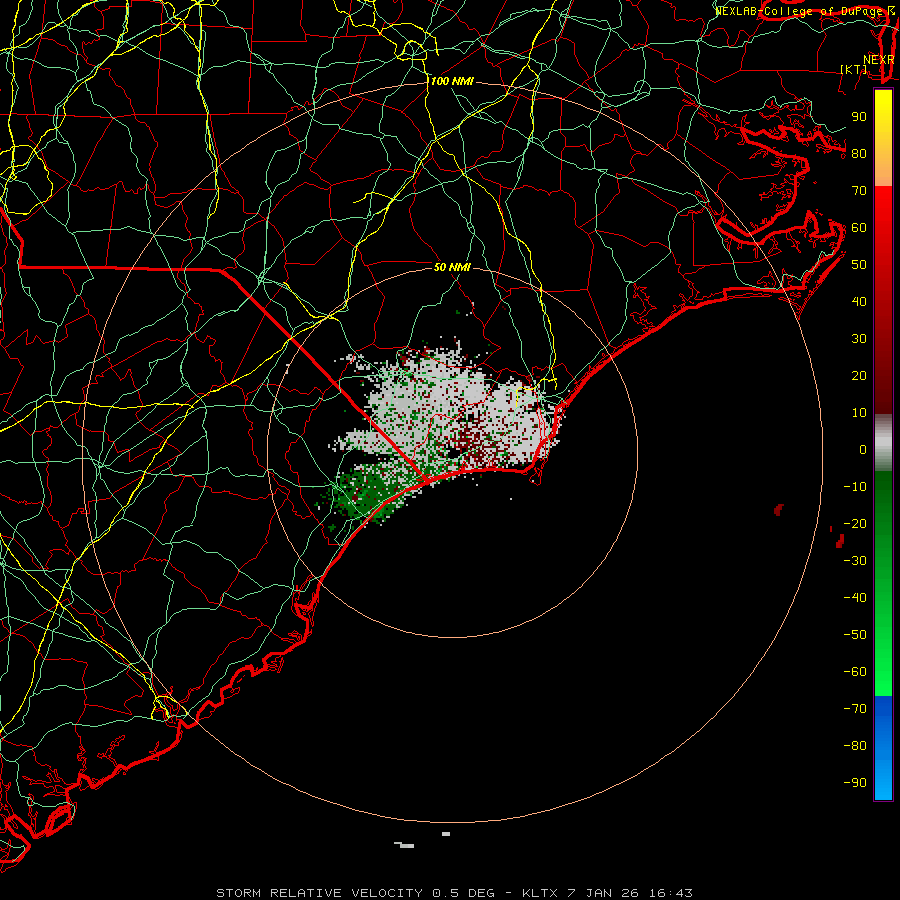The width and height of the screenshot is (900, 900).
Task: Click the 10 value on the velocity scale
Action: pos(859,413)
